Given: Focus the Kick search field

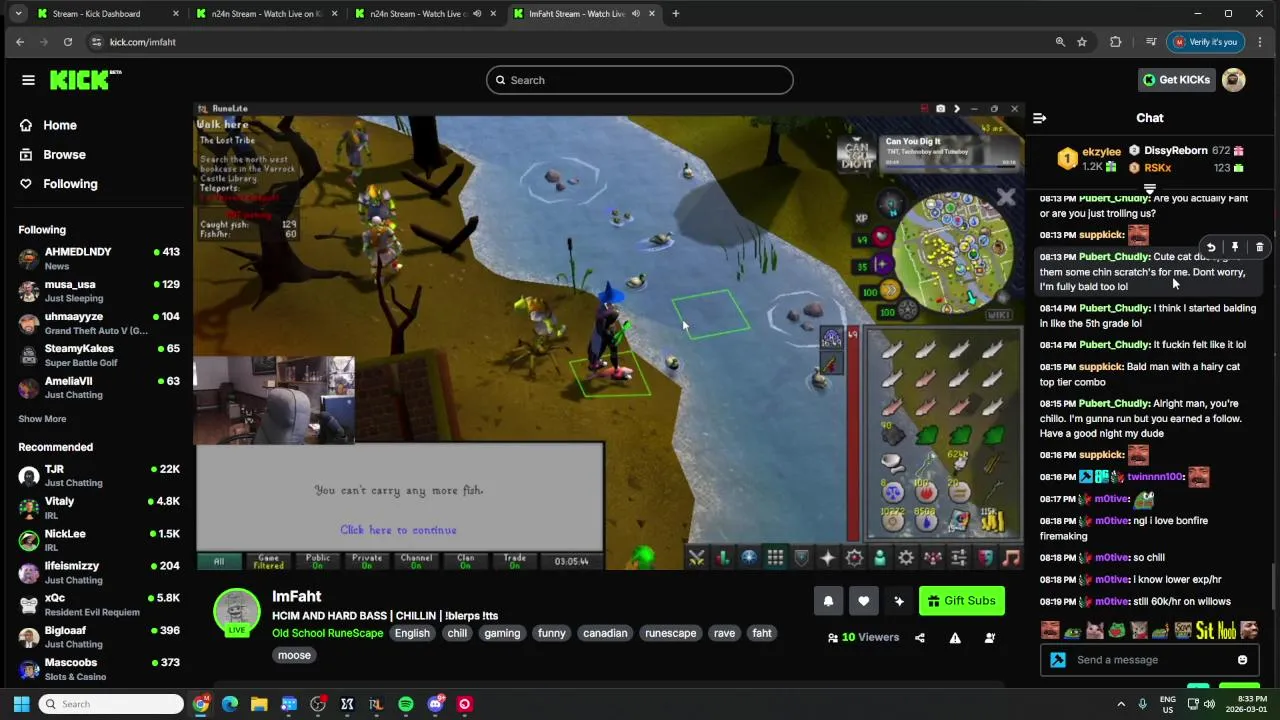Looking at the screenshot, I should [x=640, y=80].
